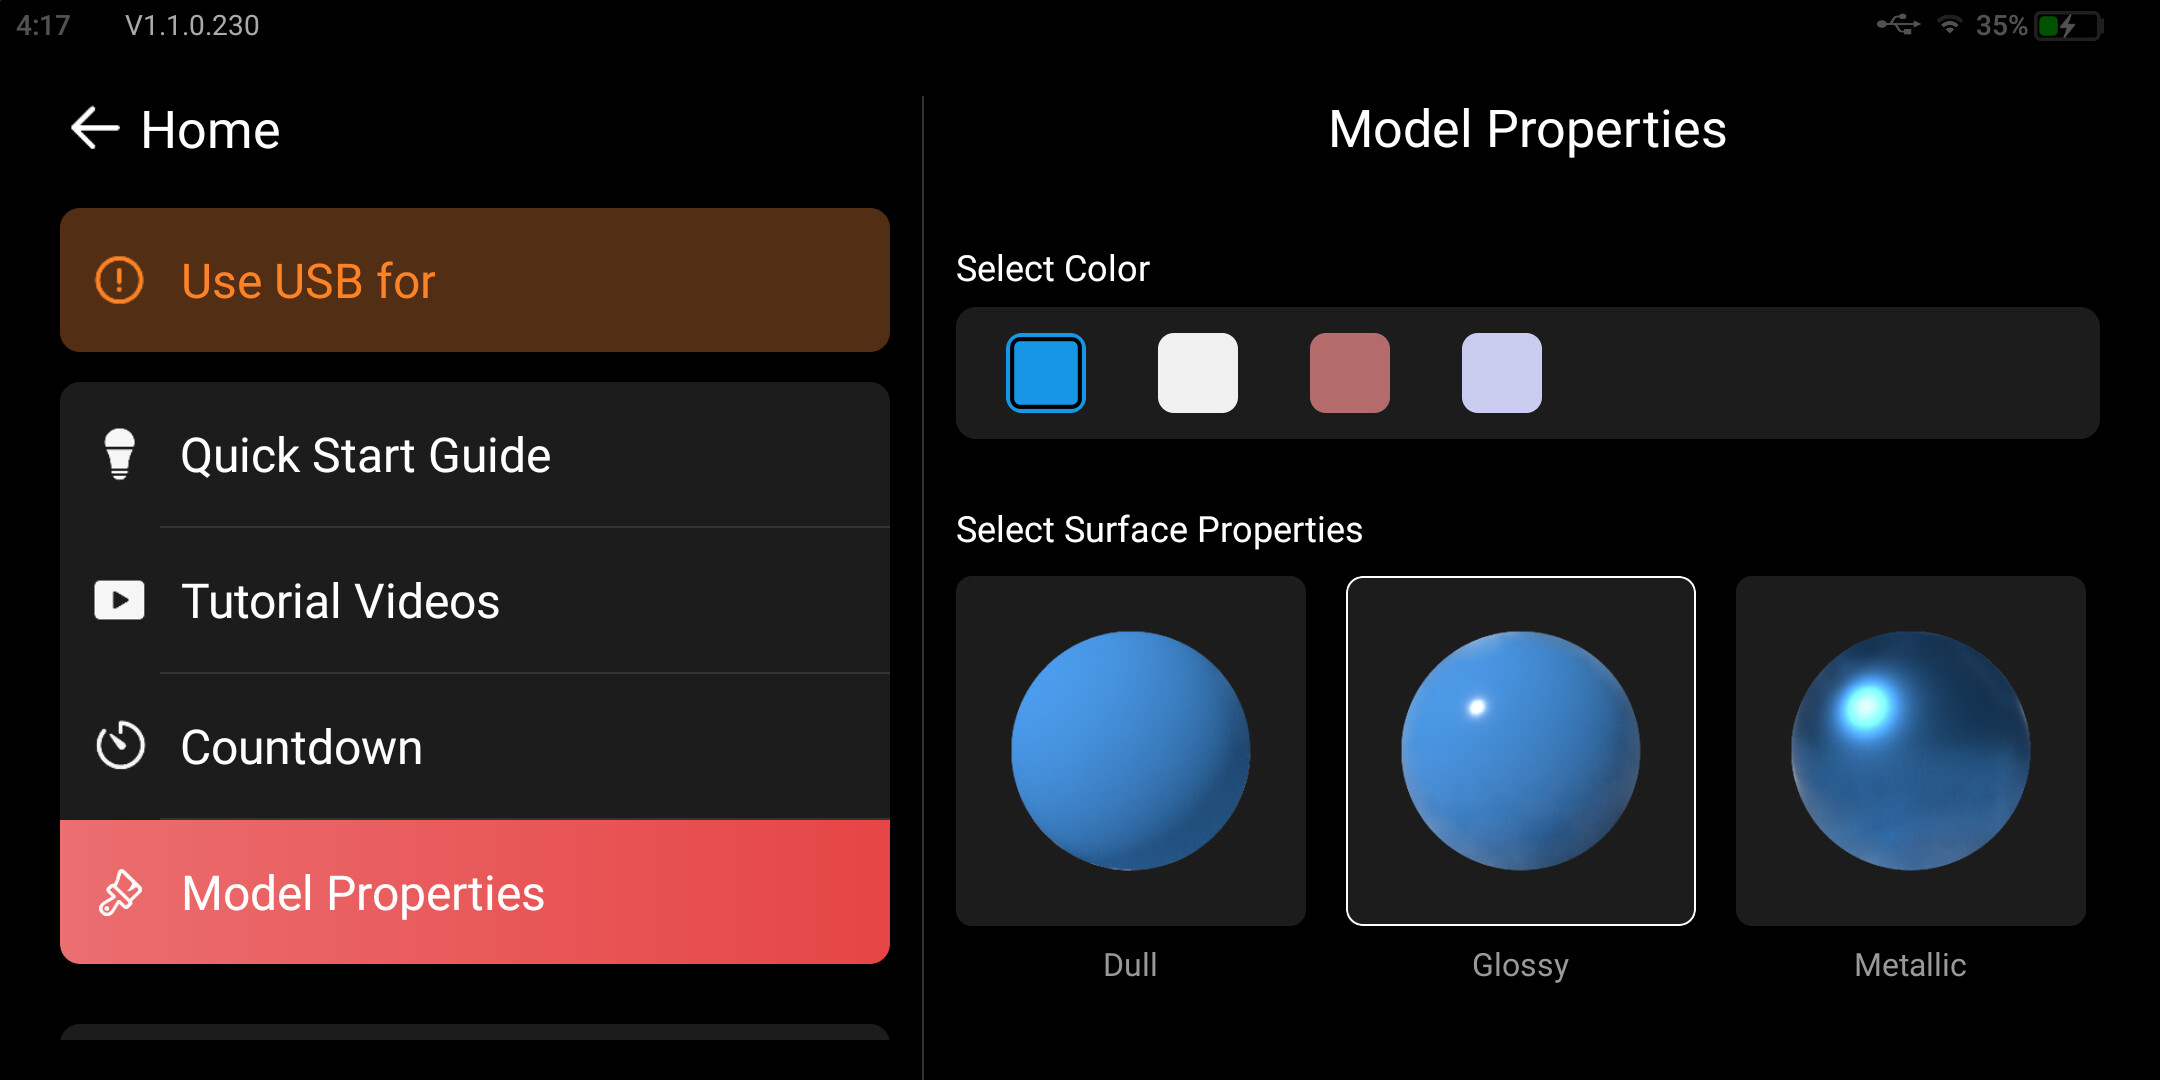The width and height of the screenshot is (2160, 1080).
Task: Open Tutorial Videos menu entry
Action: click(340, 602)
